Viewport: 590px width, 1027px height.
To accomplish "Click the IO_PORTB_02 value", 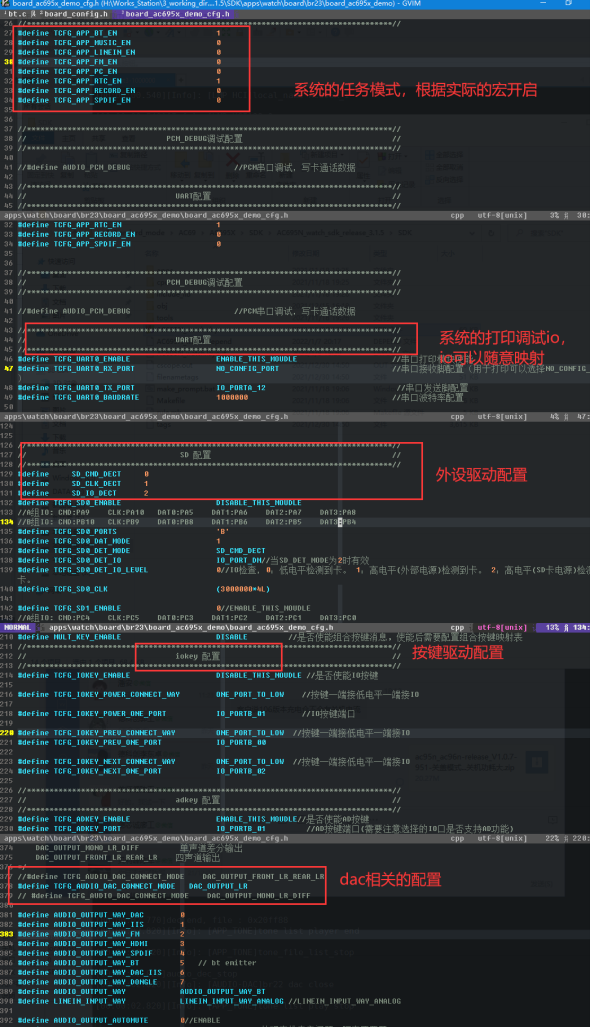I will tap(241, 772).
